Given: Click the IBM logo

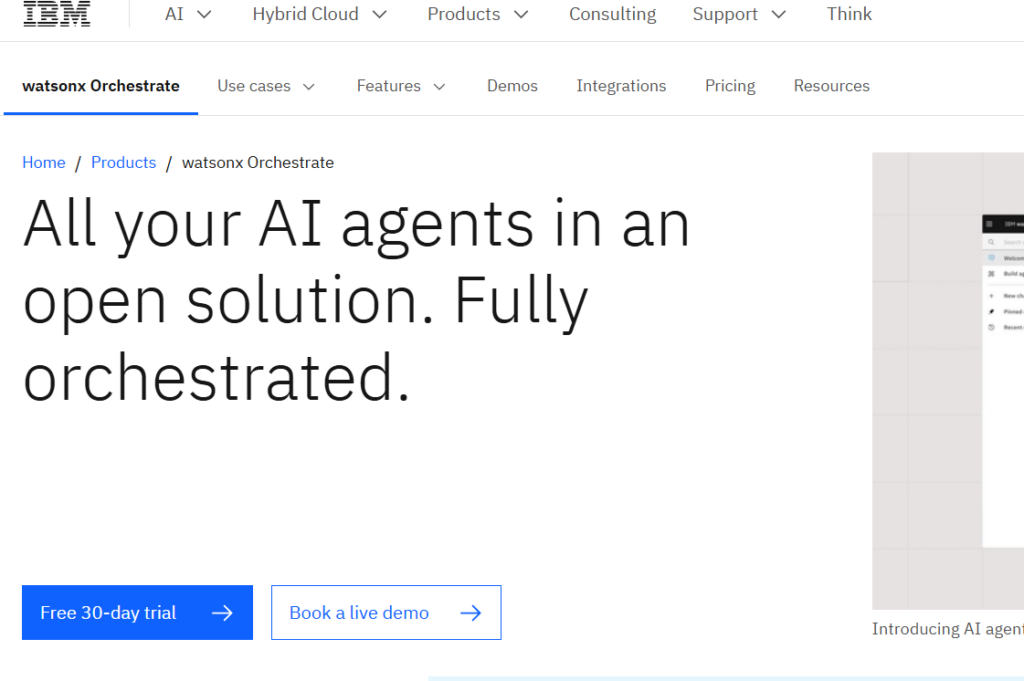Looking at the screenshot, I should 57,14.
